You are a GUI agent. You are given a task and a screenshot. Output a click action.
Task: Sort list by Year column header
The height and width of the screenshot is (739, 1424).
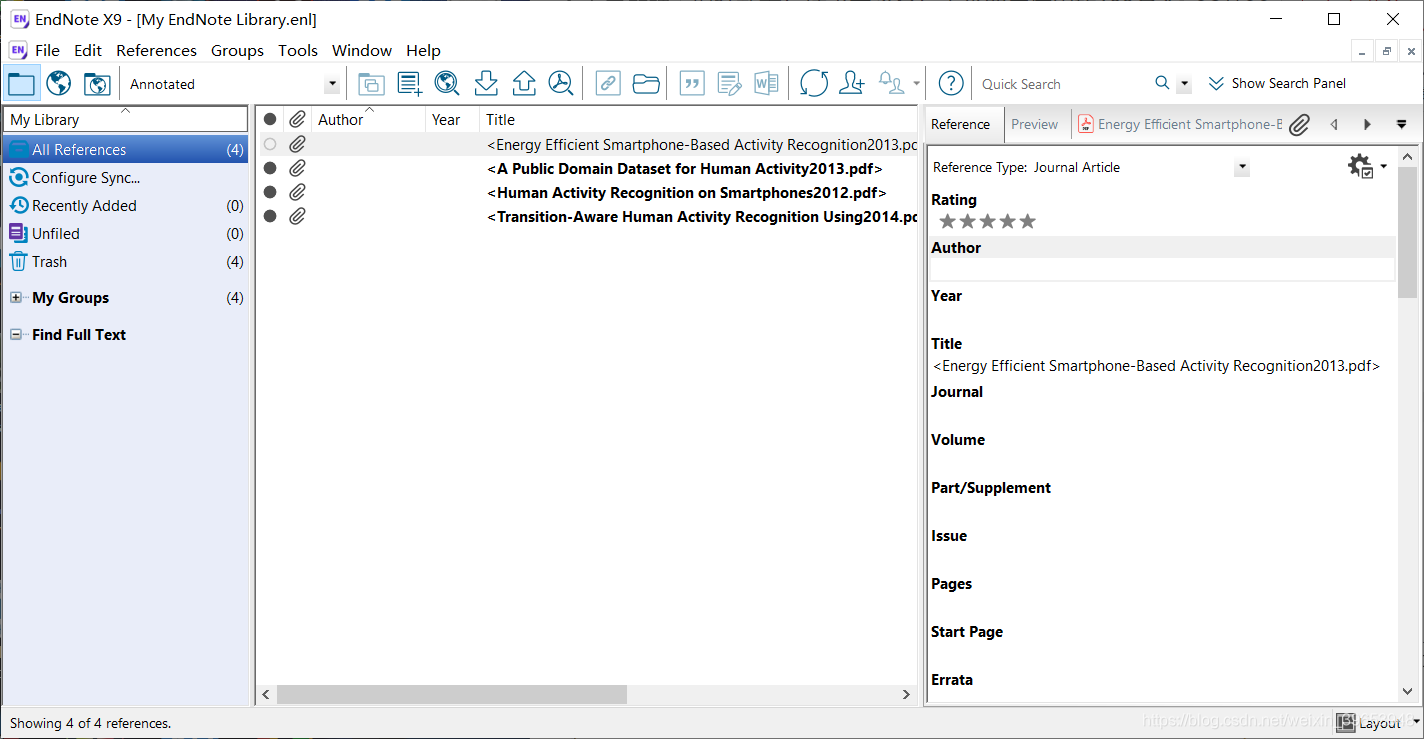click(452, 120)
